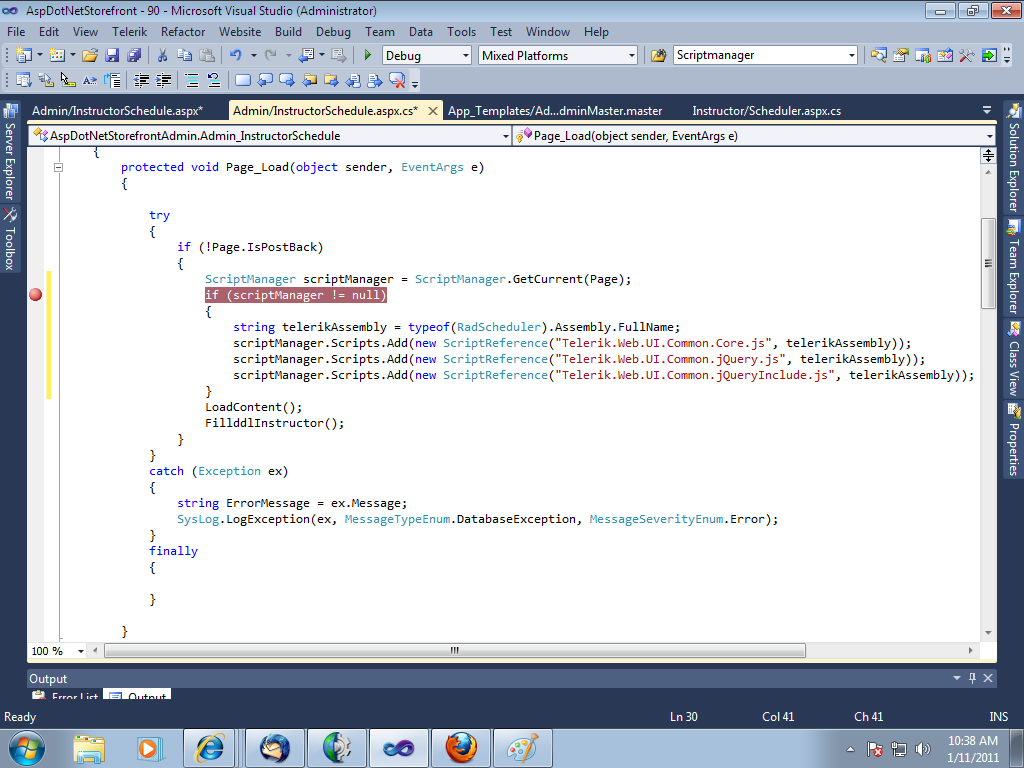
Task: Toggle auto-hide pin on Output panel
Action: (970, 679)
